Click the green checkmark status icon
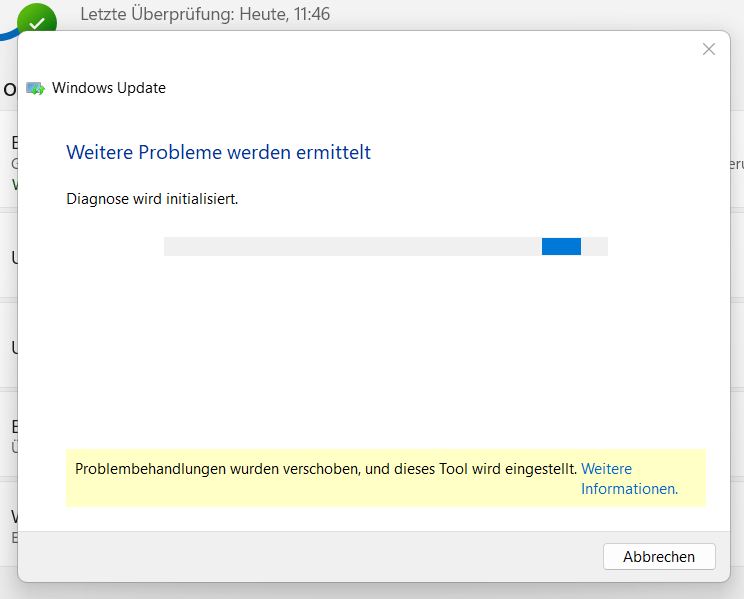The width and height of the screenshot is (744, 599). click(x=37, y=19)
